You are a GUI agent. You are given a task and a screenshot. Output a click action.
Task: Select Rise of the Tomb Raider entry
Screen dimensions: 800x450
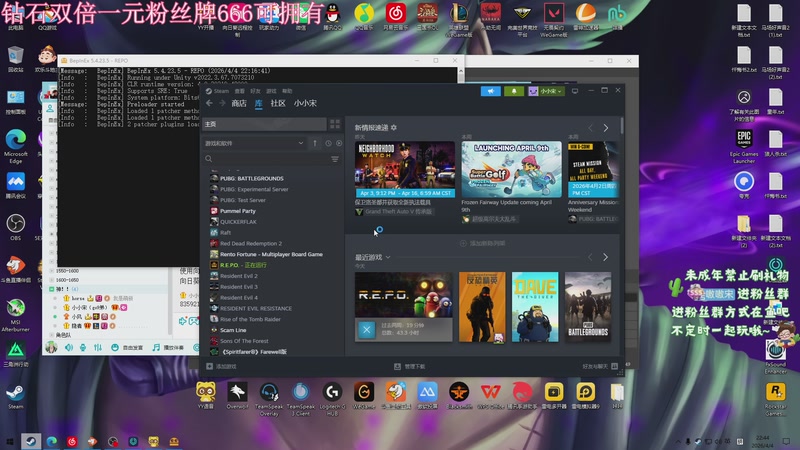(x=250, y=319)
